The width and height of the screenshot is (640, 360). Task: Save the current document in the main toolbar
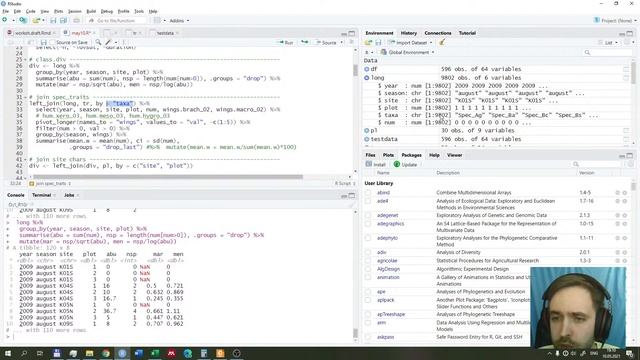click(x=53, y=20)
